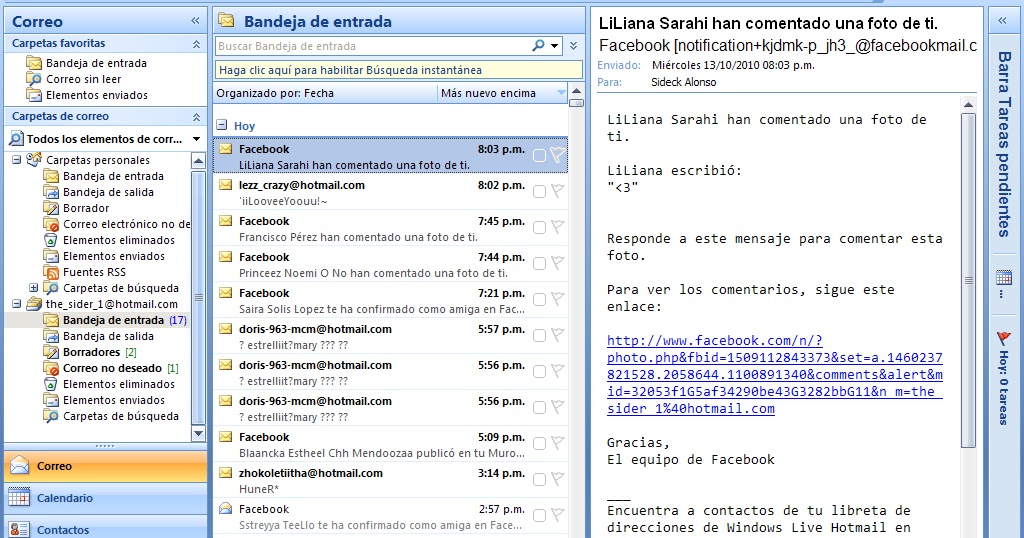Image resolution: width=1024 pixels, height=538 pixels.
Task: Expand Carpetas de búsqueda tree node
Action: (x=33, y=287)
